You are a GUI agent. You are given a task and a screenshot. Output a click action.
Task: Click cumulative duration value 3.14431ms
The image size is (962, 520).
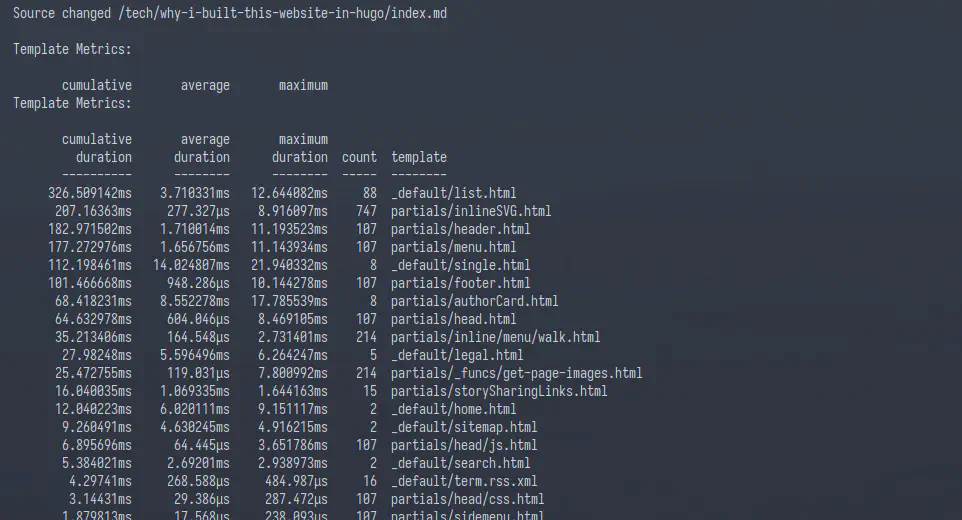coord(101,499)
